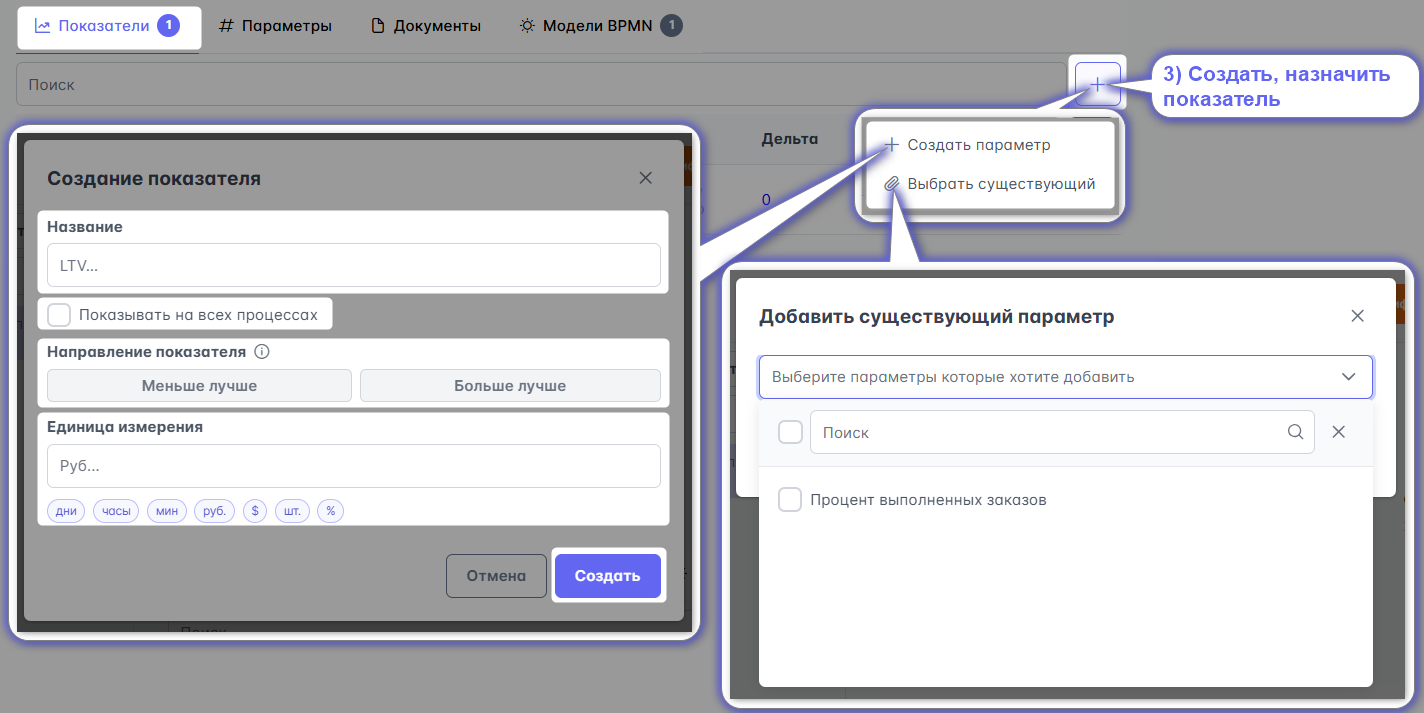Viewport: 1424px width, 713px height.
Task: Click the Название input field
Action: (353, 266)
